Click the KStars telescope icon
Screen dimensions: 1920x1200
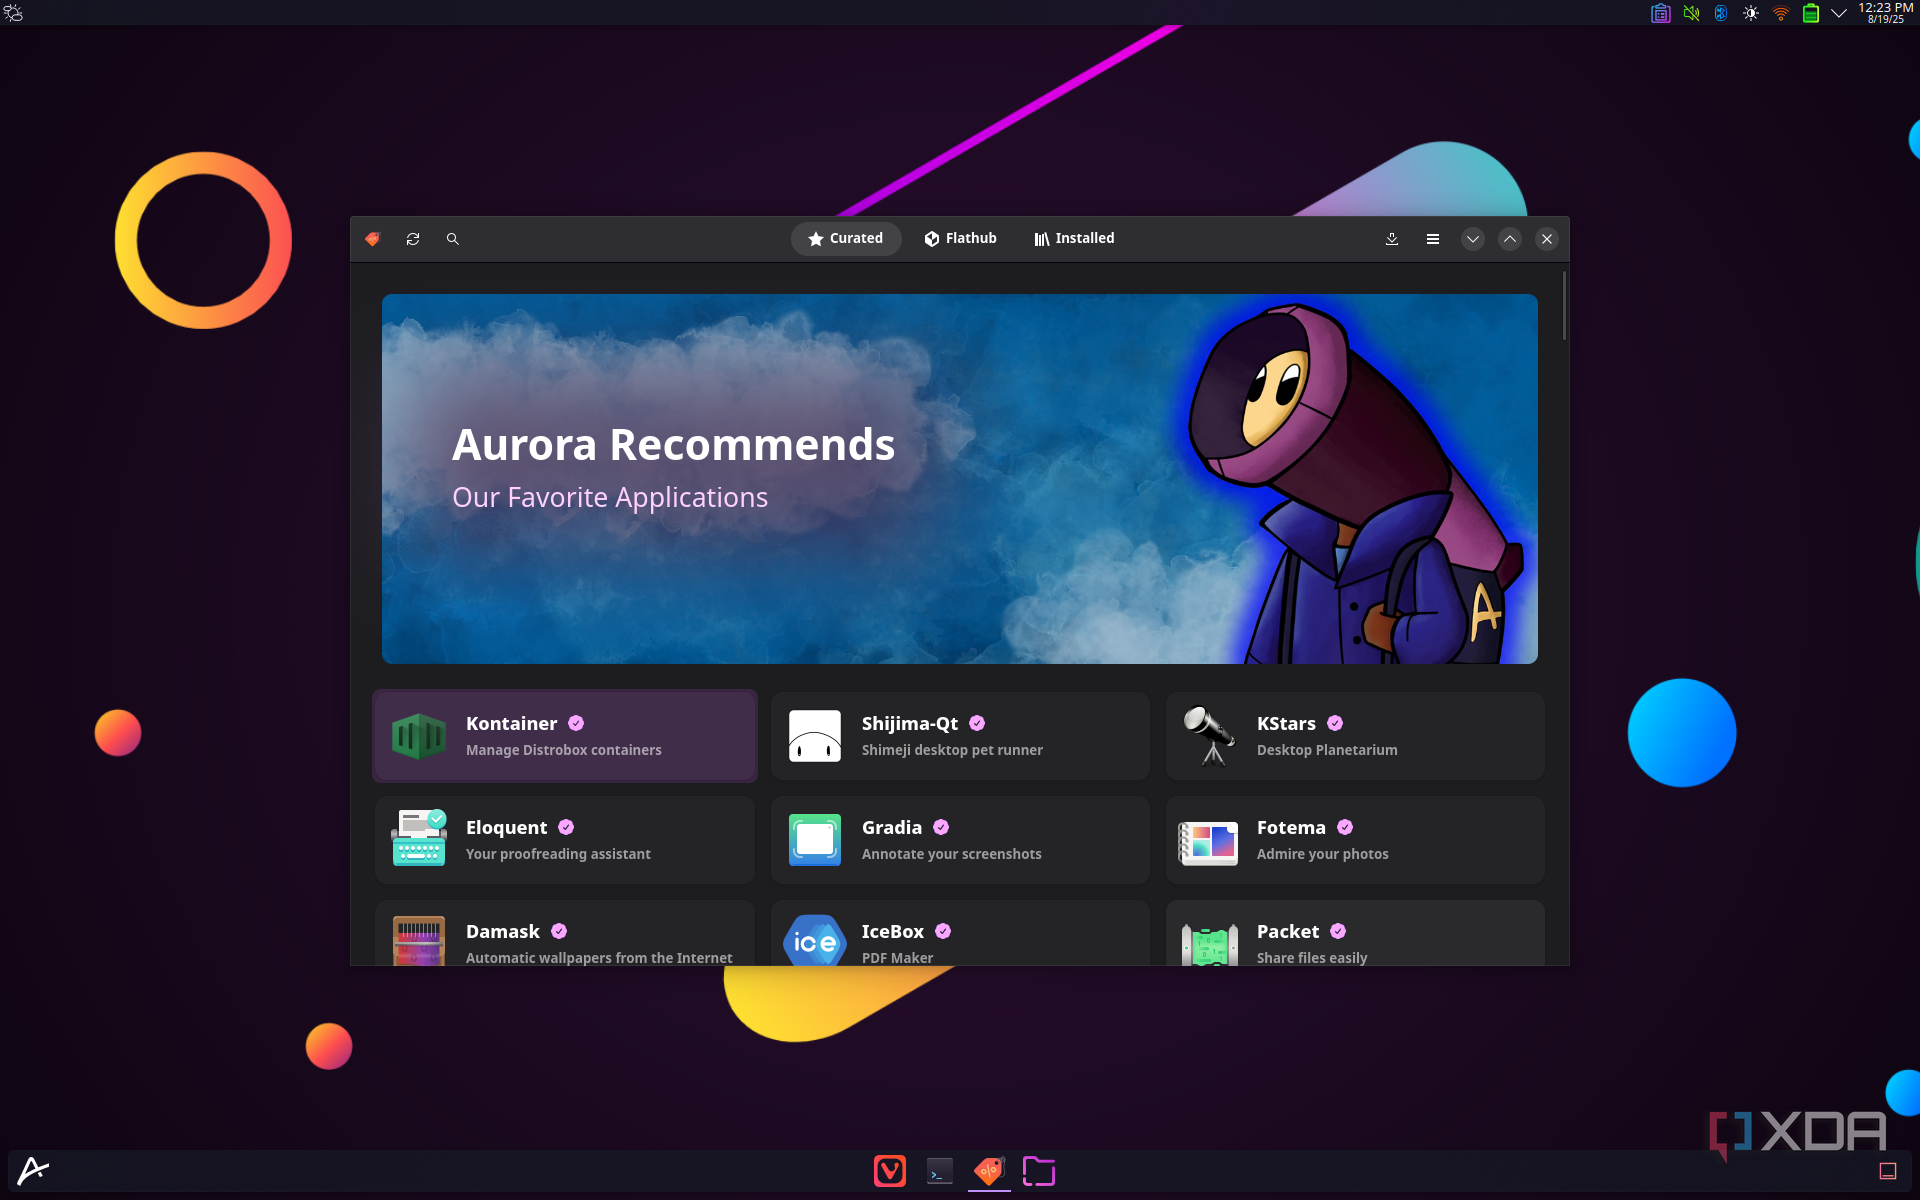point(1210,736)
